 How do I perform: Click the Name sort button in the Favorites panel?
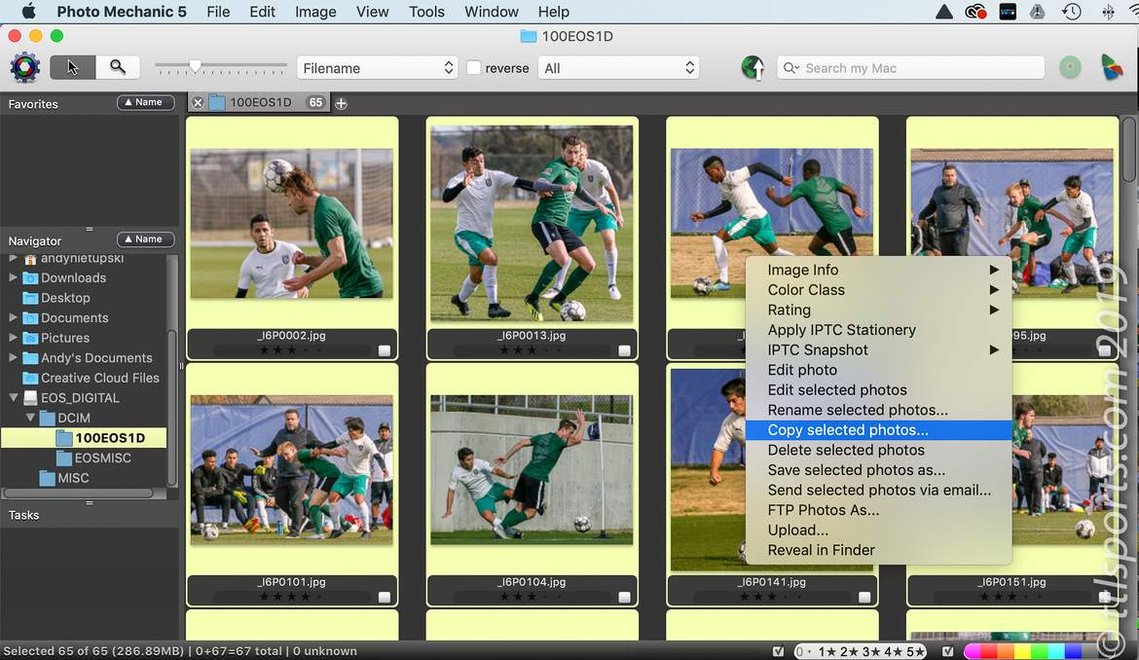145,102
